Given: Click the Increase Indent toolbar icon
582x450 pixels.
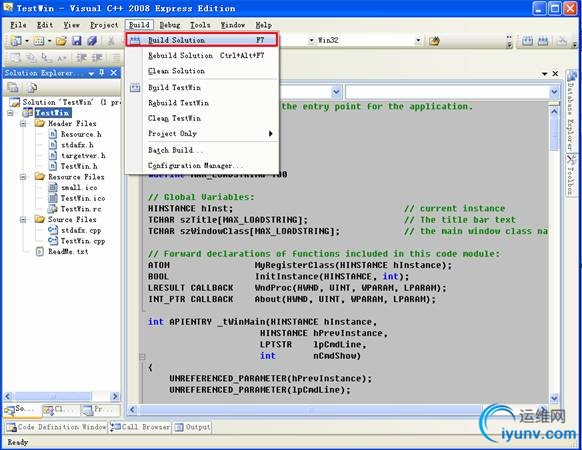Looking at the screenshot, I should tap(97, 58).
